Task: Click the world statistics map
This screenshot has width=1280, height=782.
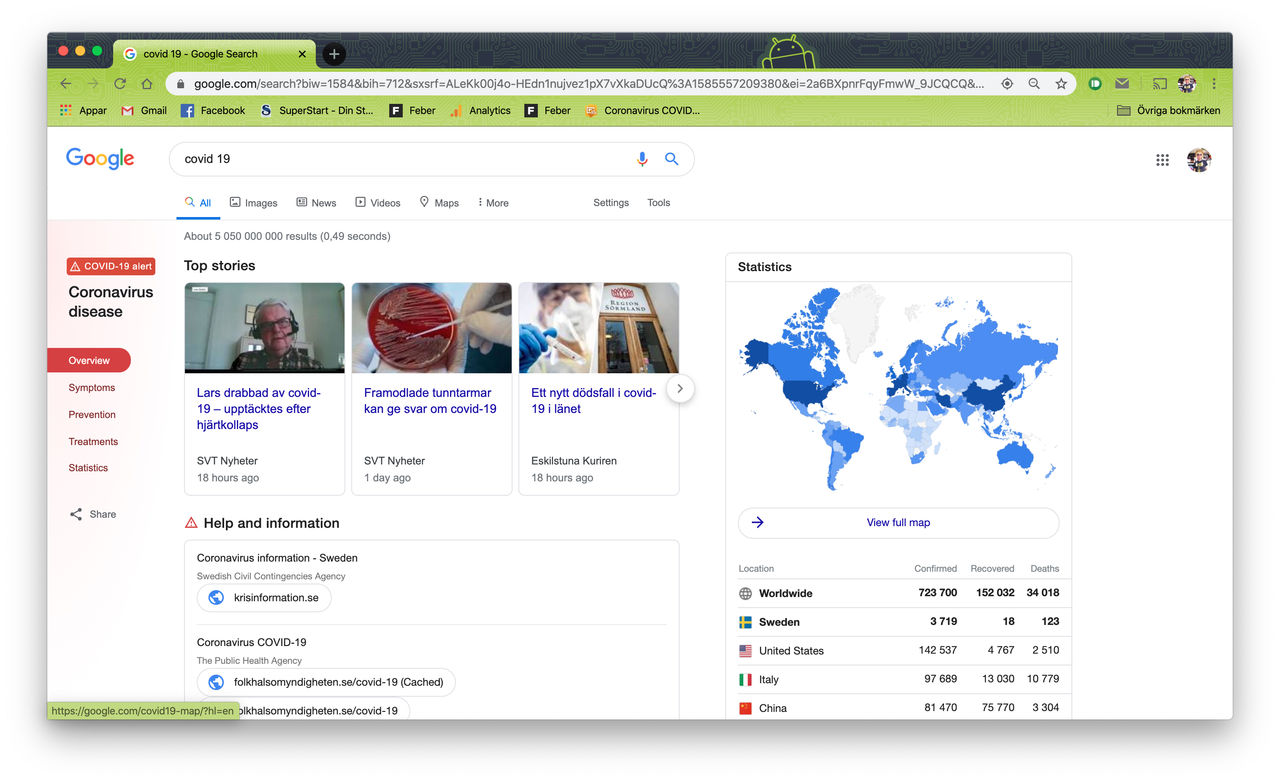Action: (x=898, y=390)
